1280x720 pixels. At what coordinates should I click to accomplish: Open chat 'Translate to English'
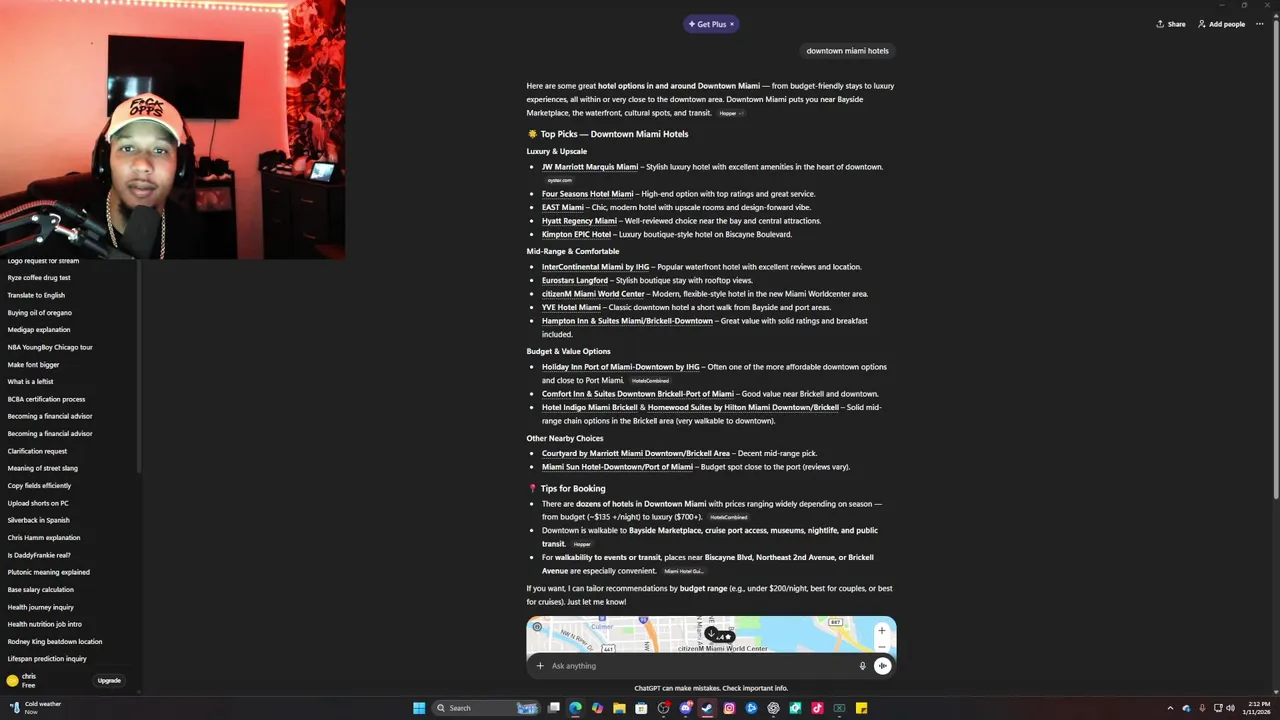36,295
